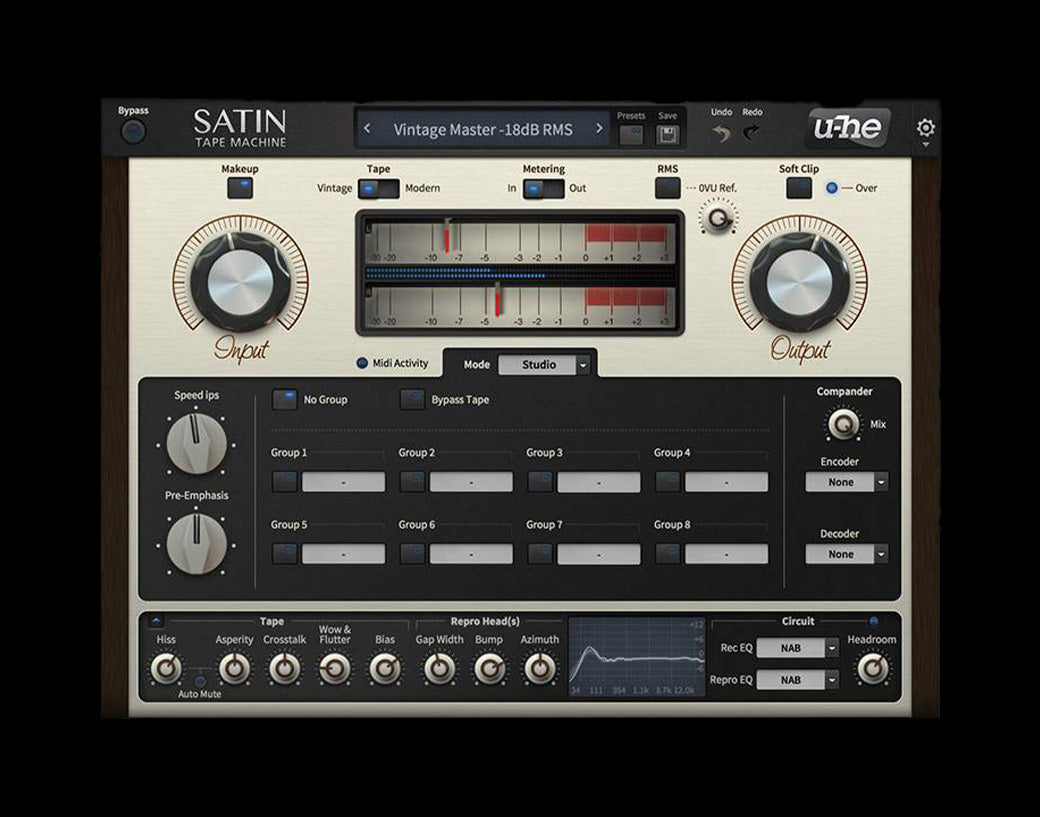Click the Gap Width knob
This screenshot has height=817, width=1040.
[x=439, y=668]
